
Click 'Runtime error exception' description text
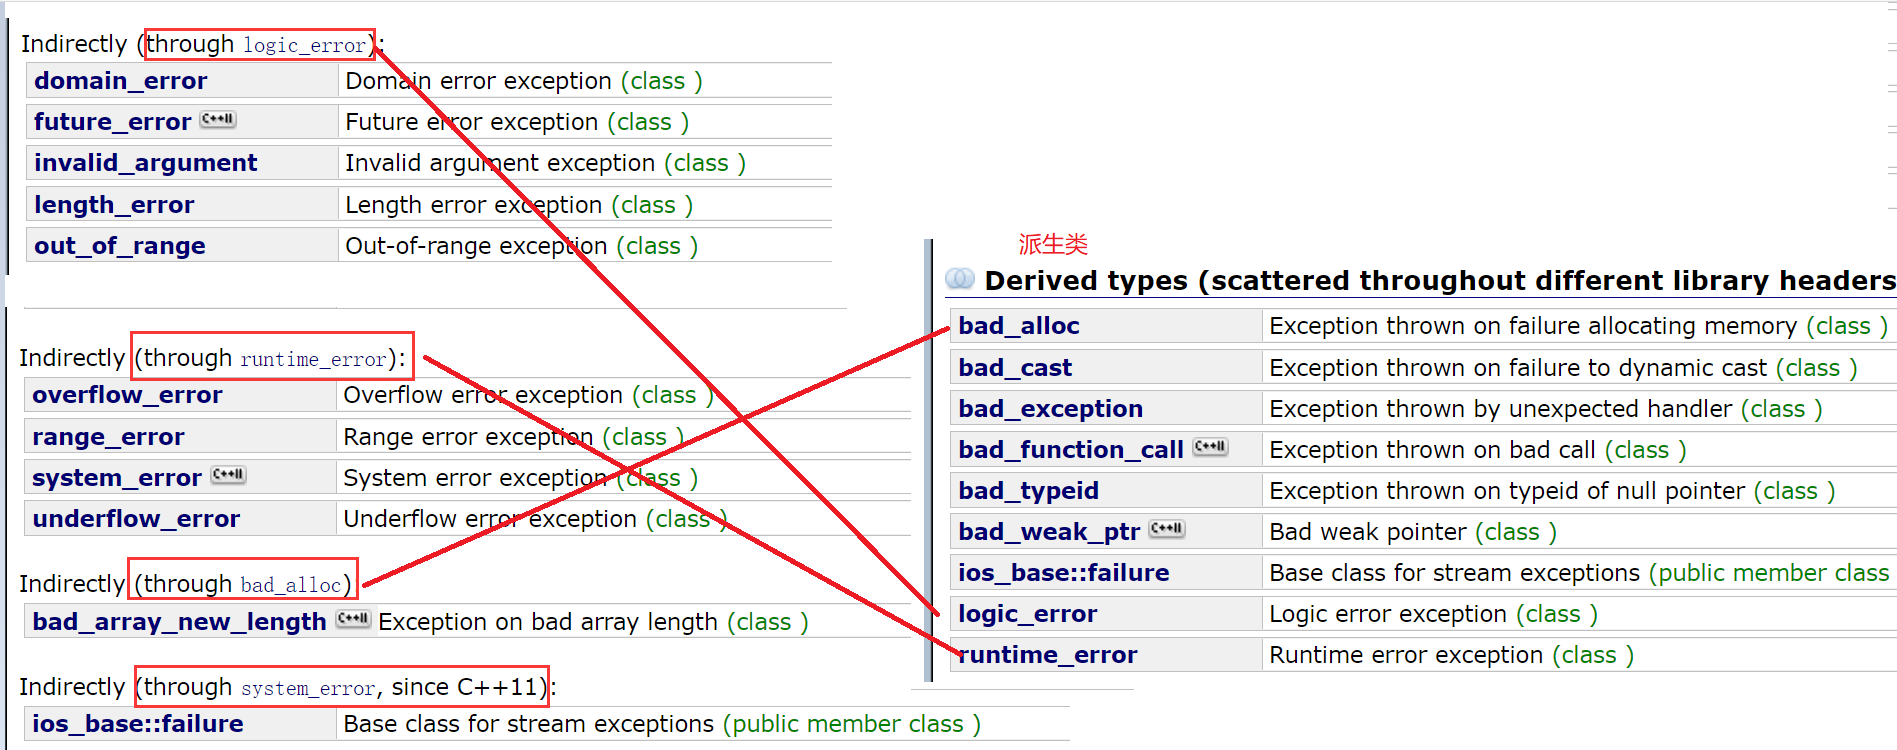point(1406,655)
